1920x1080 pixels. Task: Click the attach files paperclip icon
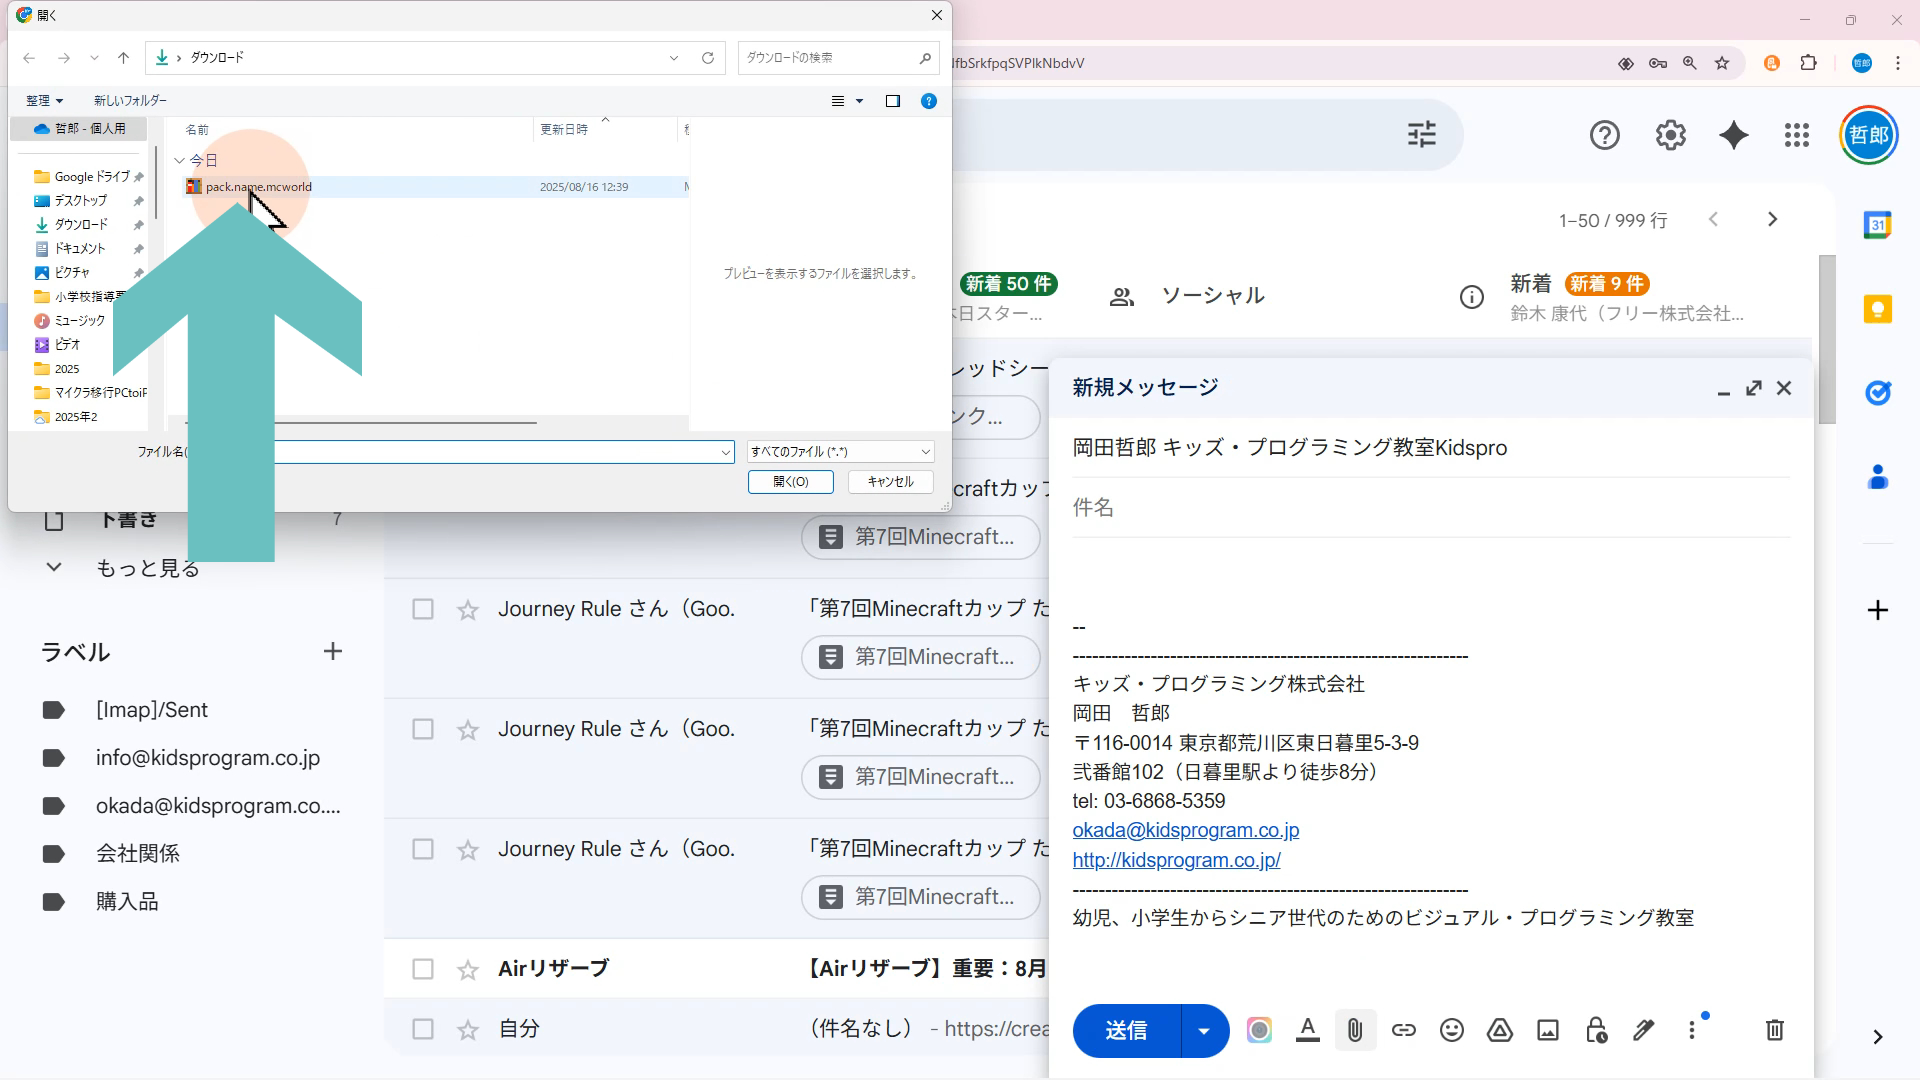pyautogui.click(x=1355, y=1030)
